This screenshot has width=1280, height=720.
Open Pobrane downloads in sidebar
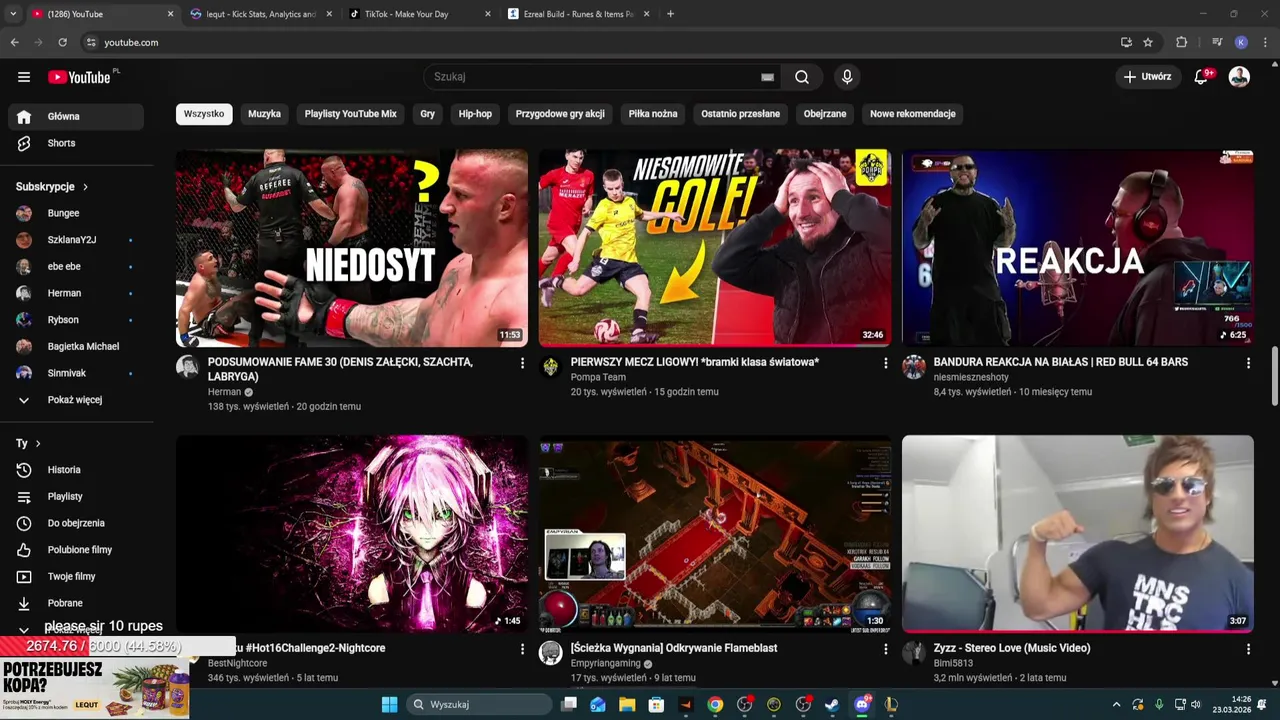[76, 603]
